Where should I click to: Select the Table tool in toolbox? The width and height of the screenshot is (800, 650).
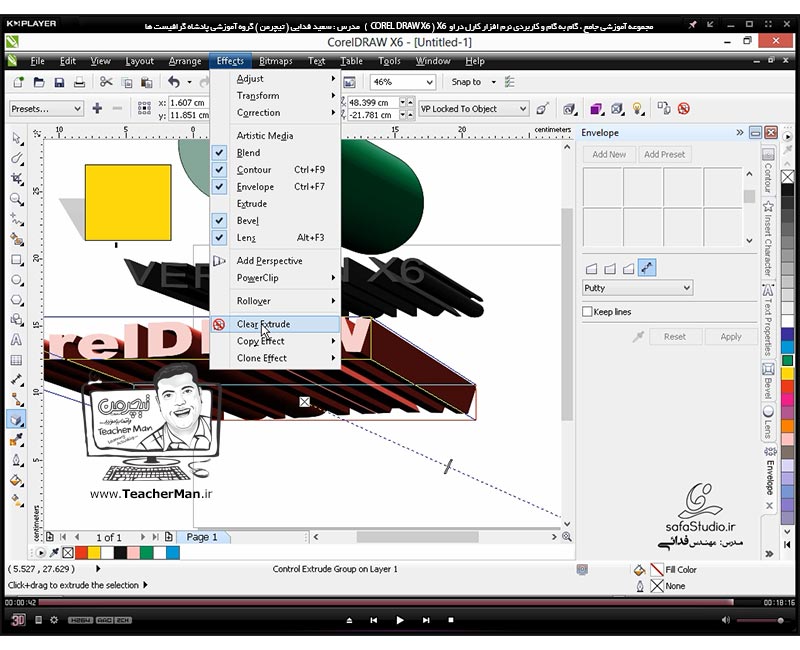17,360
